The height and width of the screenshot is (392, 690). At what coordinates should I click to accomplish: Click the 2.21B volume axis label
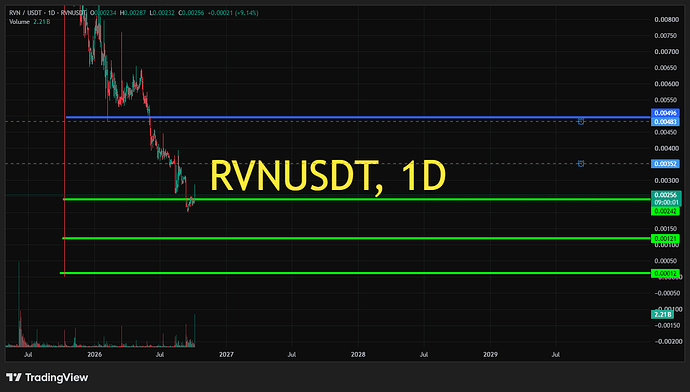662,314
